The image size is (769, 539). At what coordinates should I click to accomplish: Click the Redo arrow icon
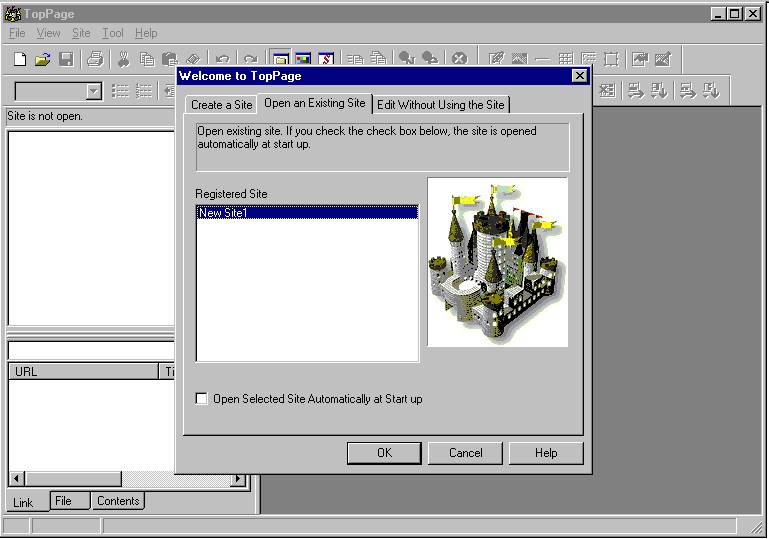click(251, 59)
